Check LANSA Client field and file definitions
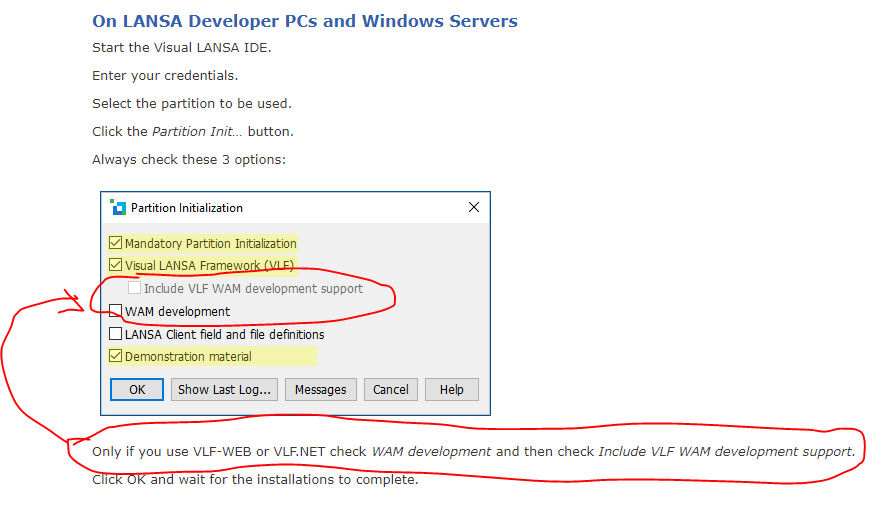This screenshot has width=886, height=505. click(x=115, y=334)
